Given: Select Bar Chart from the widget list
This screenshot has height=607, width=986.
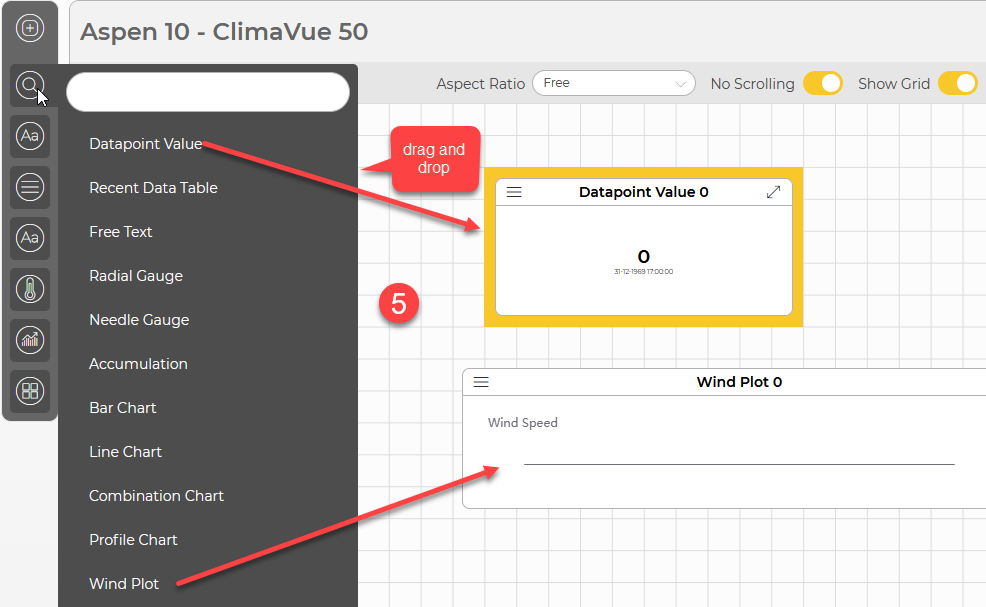Looking at the screenshot, I should [x=123, y=408].
